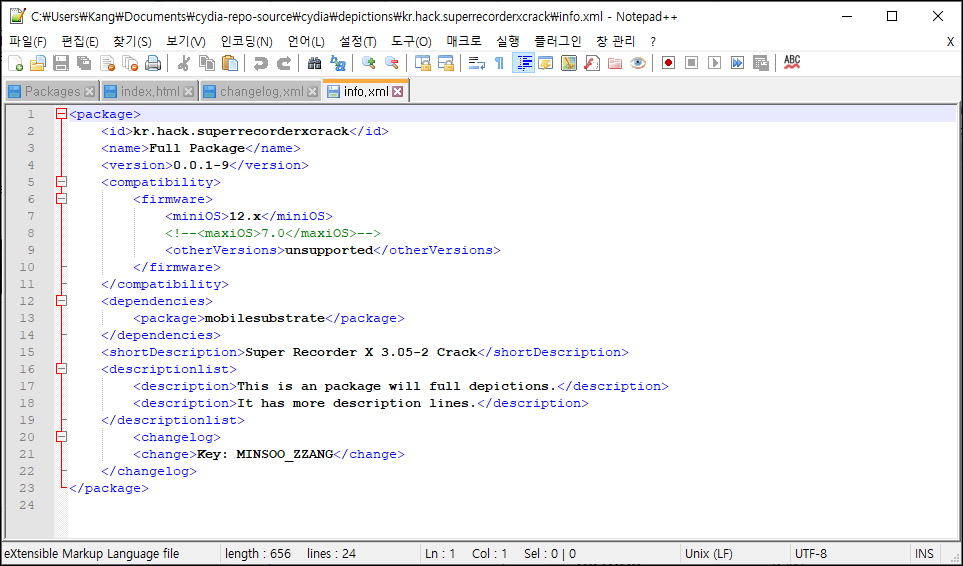Close the changelog.xml tab

[x=313, y=91]
